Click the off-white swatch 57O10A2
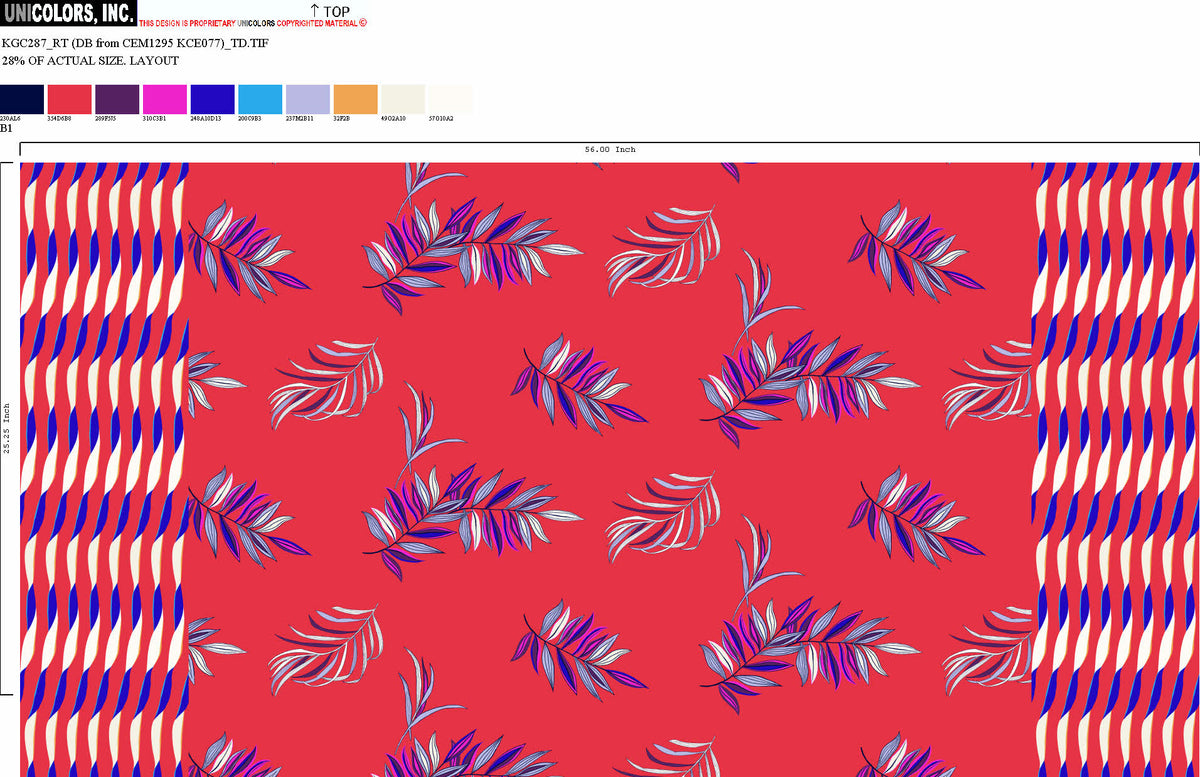The width and height of the screenshot is (1200, 777). 450,99
